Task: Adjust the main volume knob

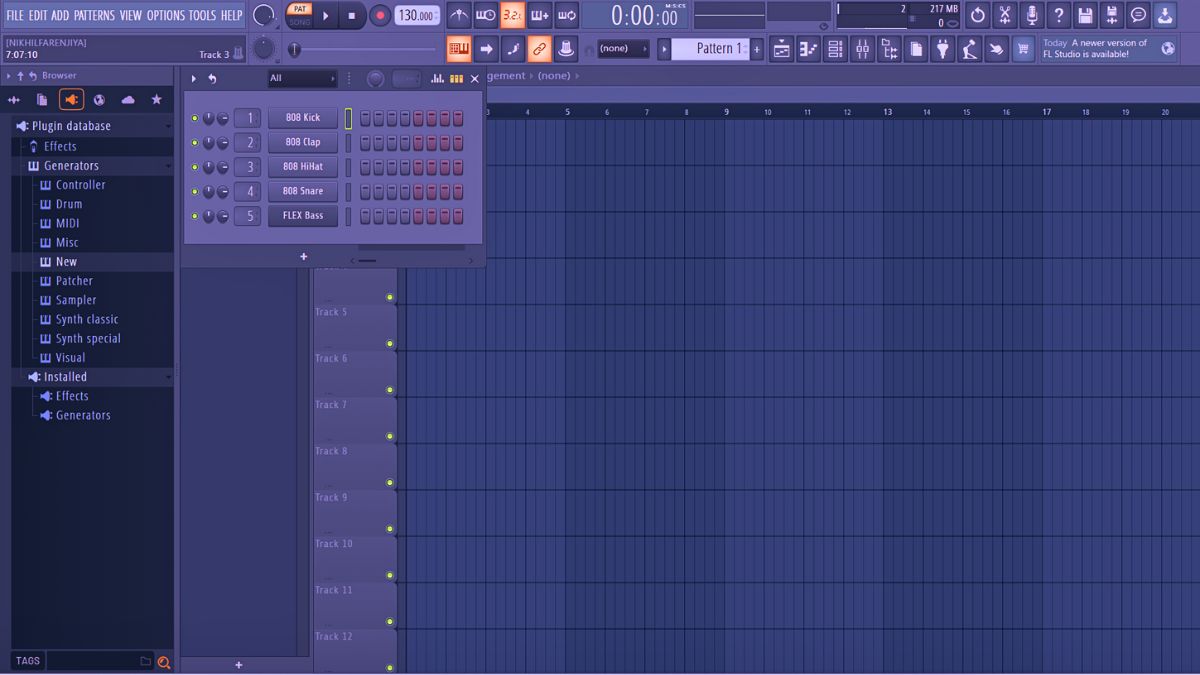Action: 263,15
